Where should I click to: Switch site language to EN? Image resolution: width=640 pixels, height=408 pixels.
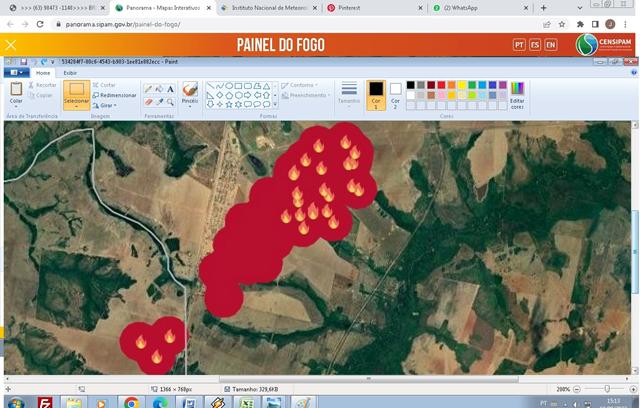pos(551,45)
